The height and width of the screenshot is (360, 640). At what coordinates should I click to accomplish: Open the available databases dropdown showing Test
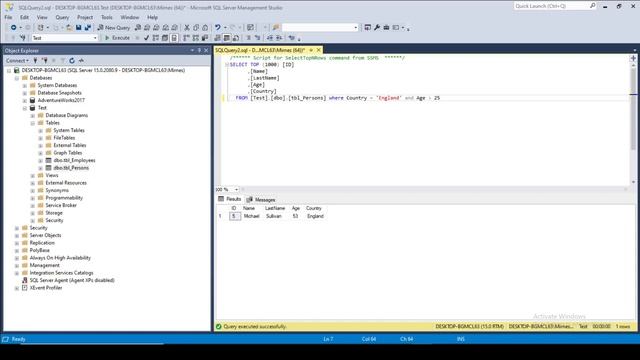tap(64, 38)
